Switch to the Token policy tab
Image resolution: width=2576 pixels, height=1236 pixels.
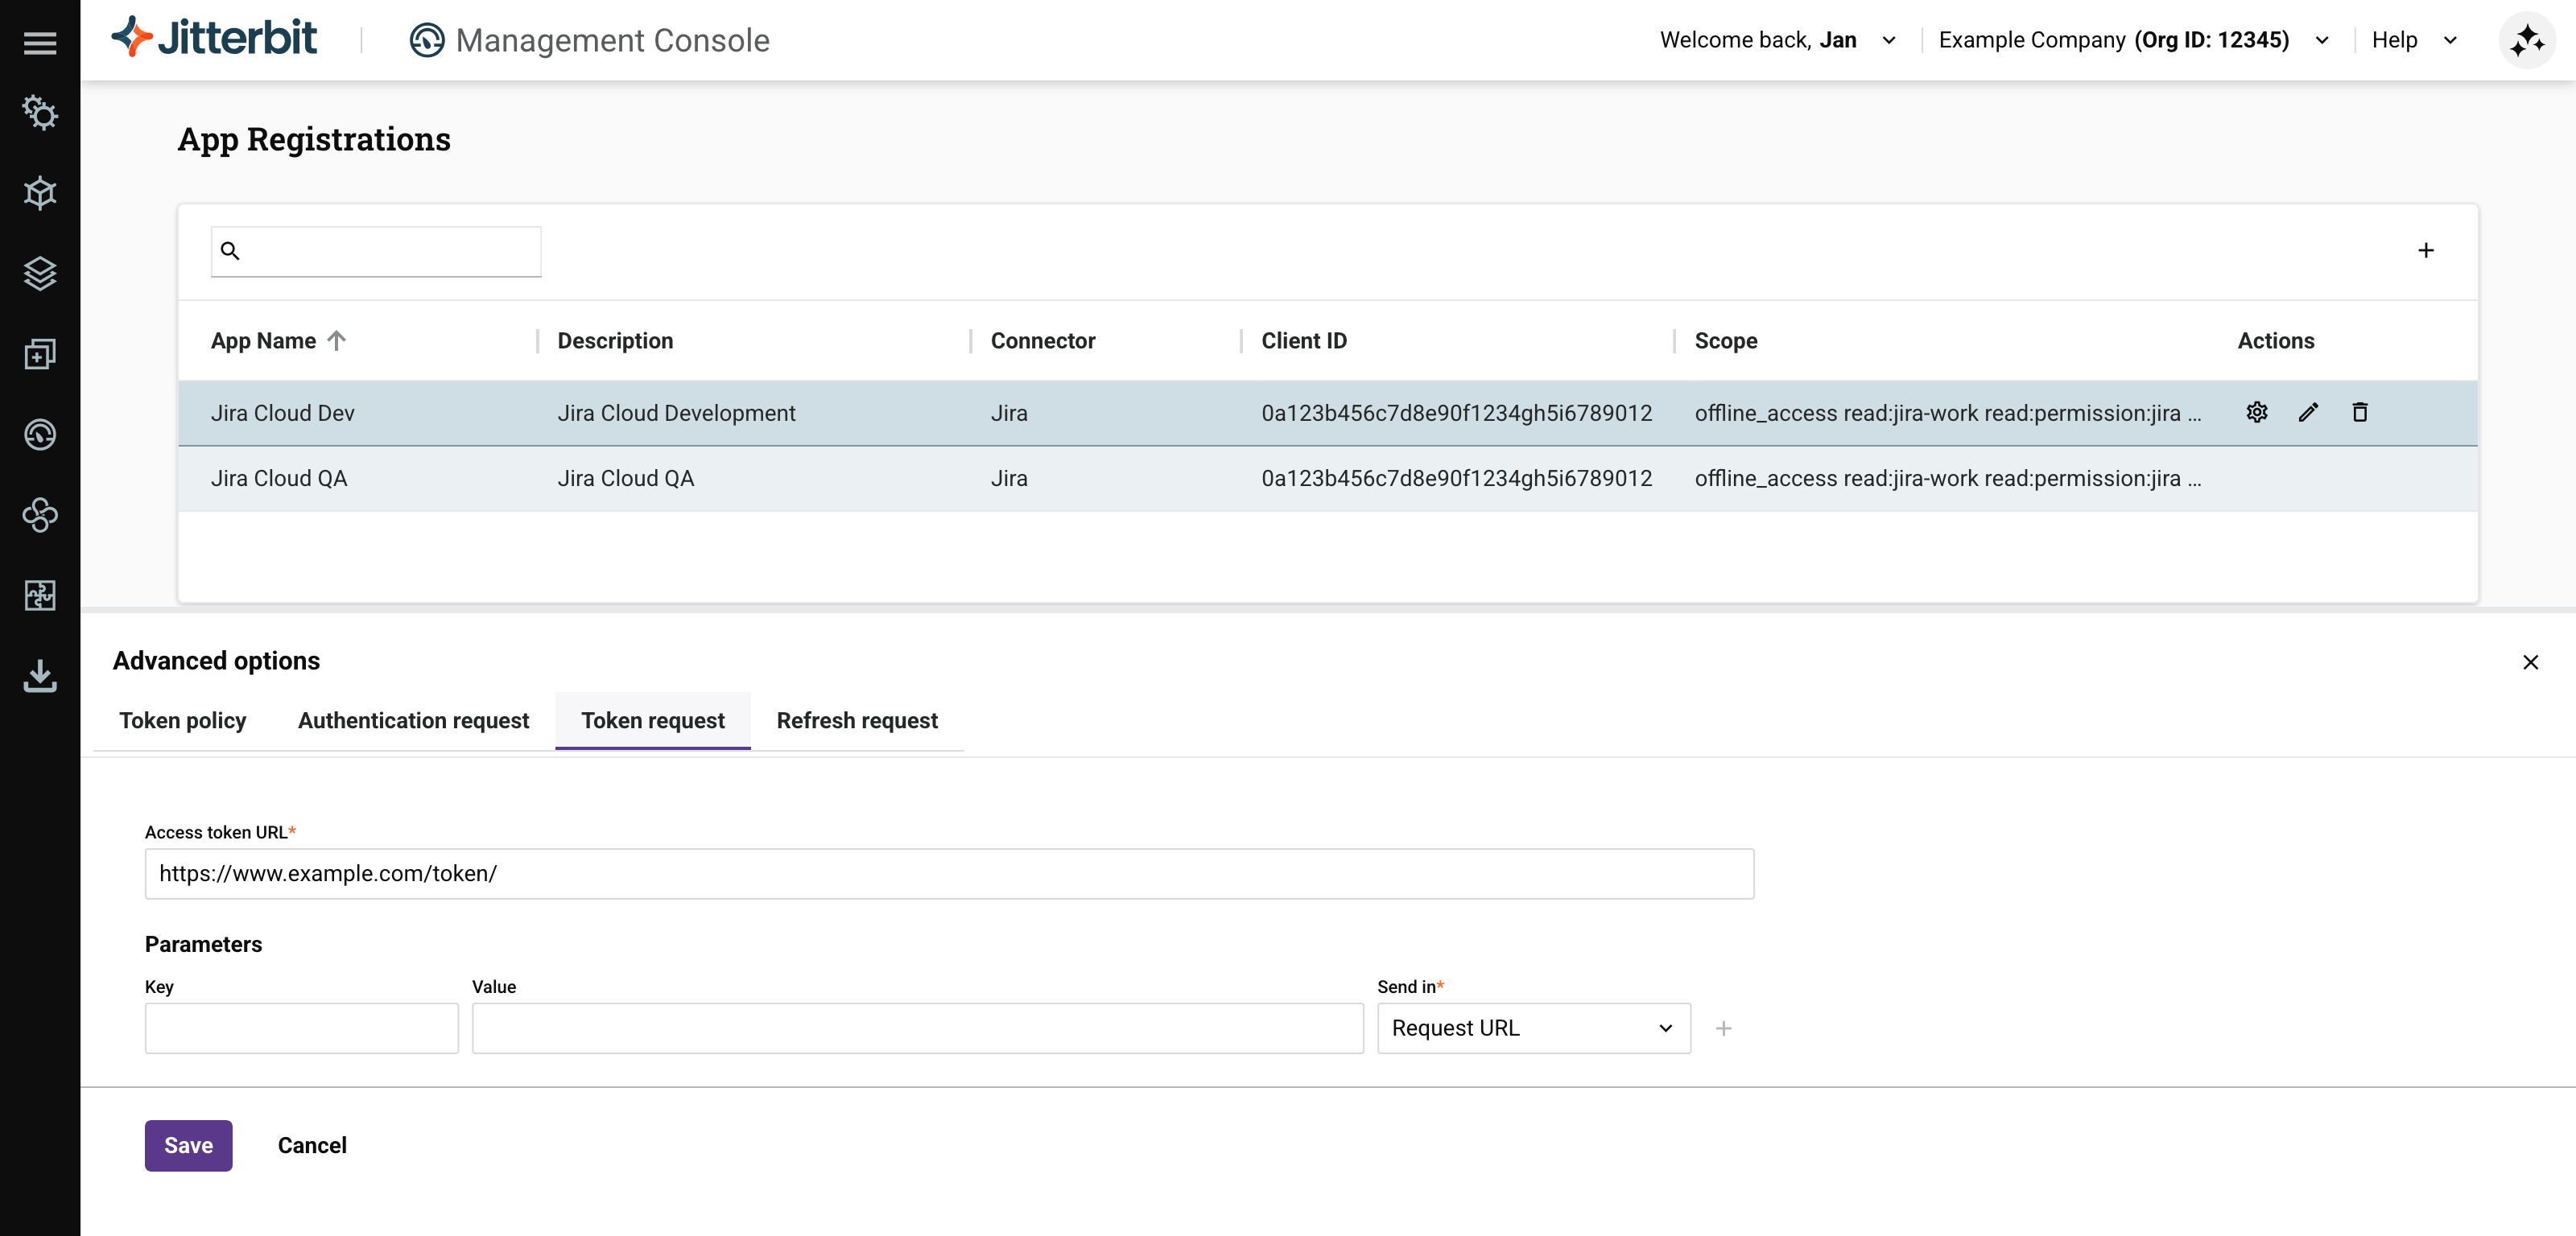(182, 720)
